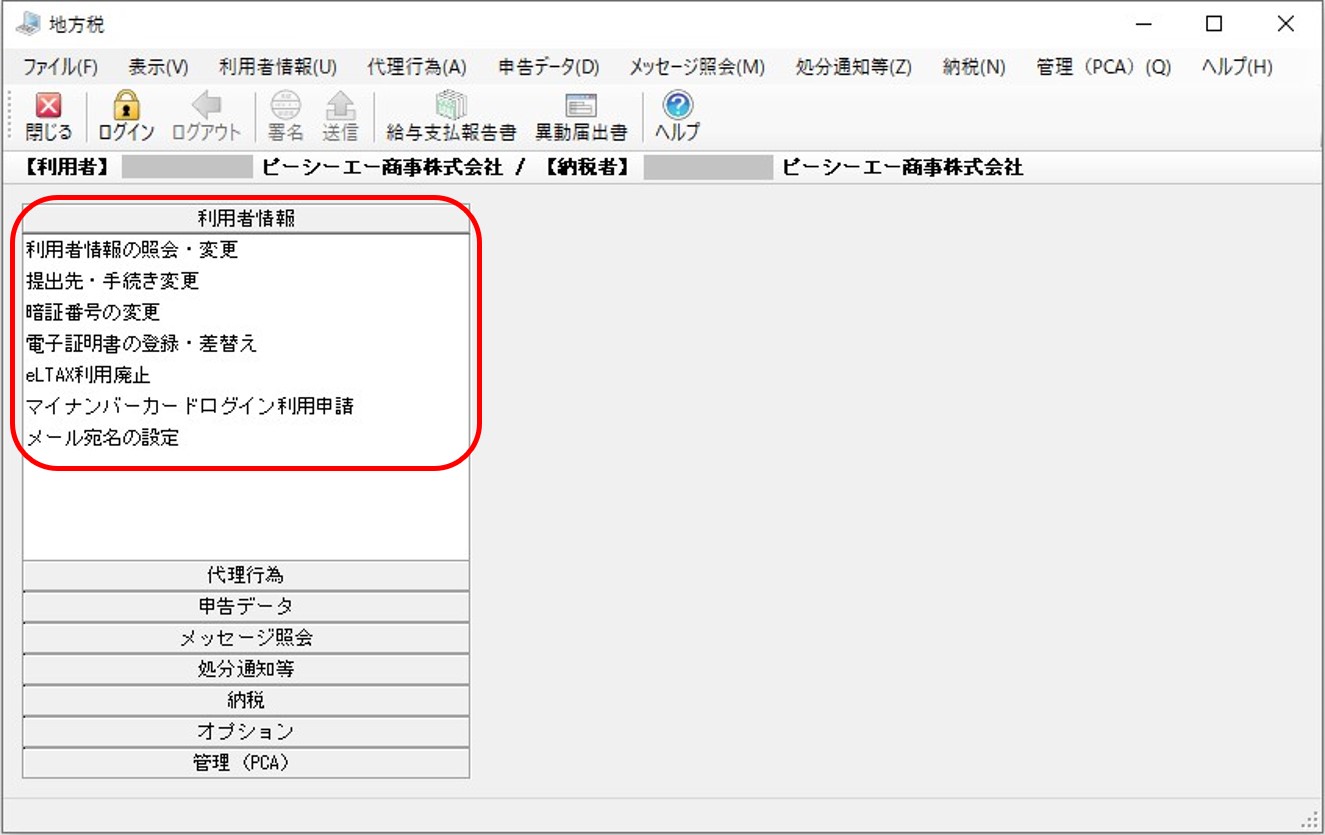Screen dimensions: 1325x835
Task: Open the 異動届出書 toolbar icon
Action: click(581, 106)
